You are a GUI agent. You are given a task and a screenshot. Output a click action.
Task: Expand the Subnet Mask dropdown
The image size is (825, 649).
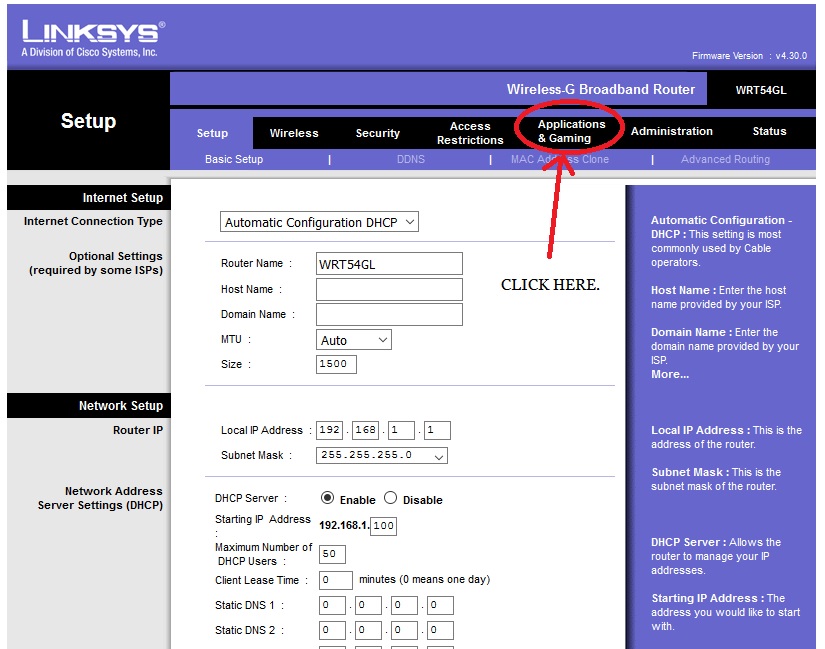[x=382, y=455]
